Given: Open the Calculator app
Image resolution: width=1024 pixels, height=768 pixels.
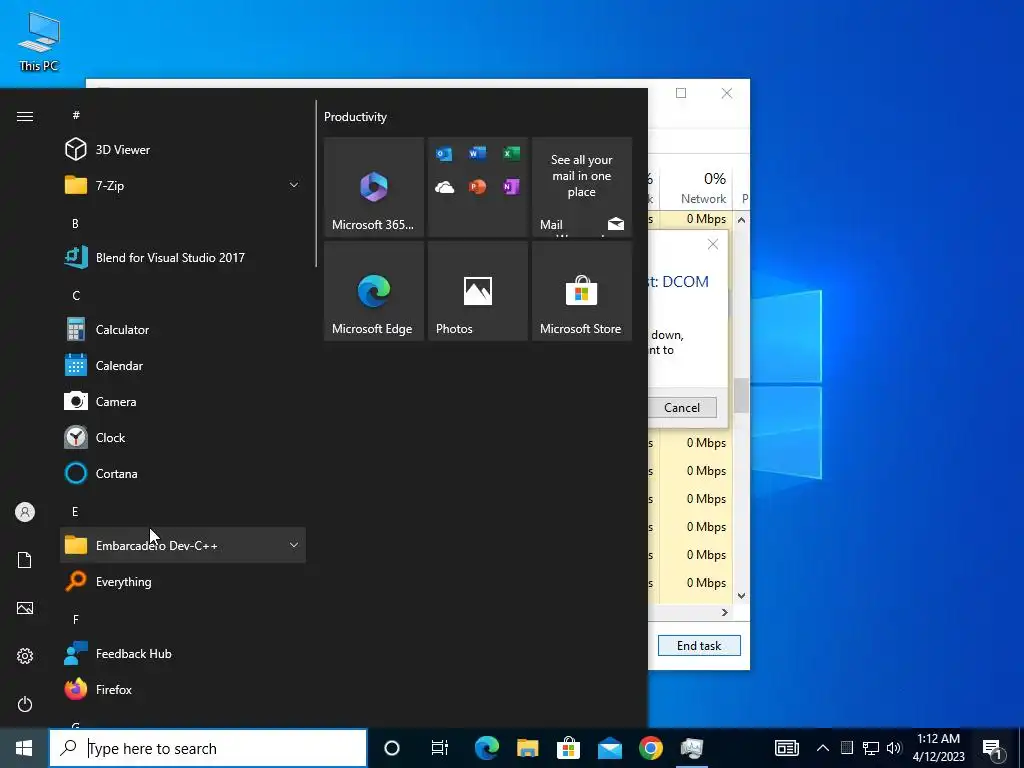Looking at the screenshot, I should pyautogui.click(x=183, y=330).
